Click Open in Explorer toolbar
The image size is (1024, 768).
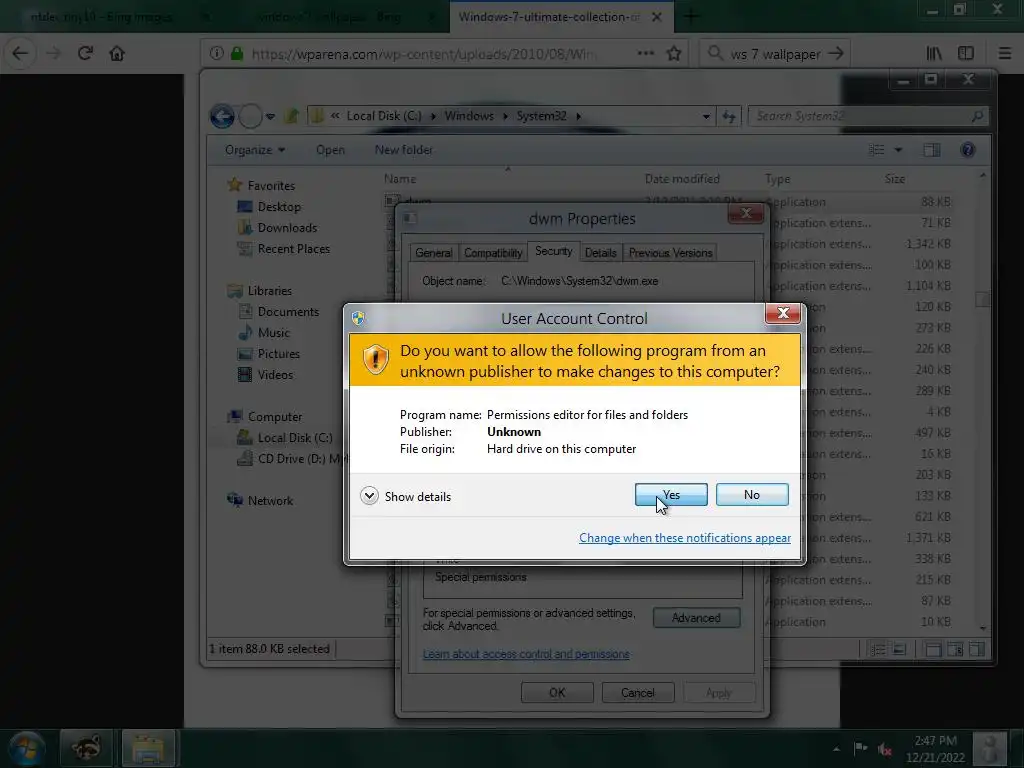click(330, 150)
